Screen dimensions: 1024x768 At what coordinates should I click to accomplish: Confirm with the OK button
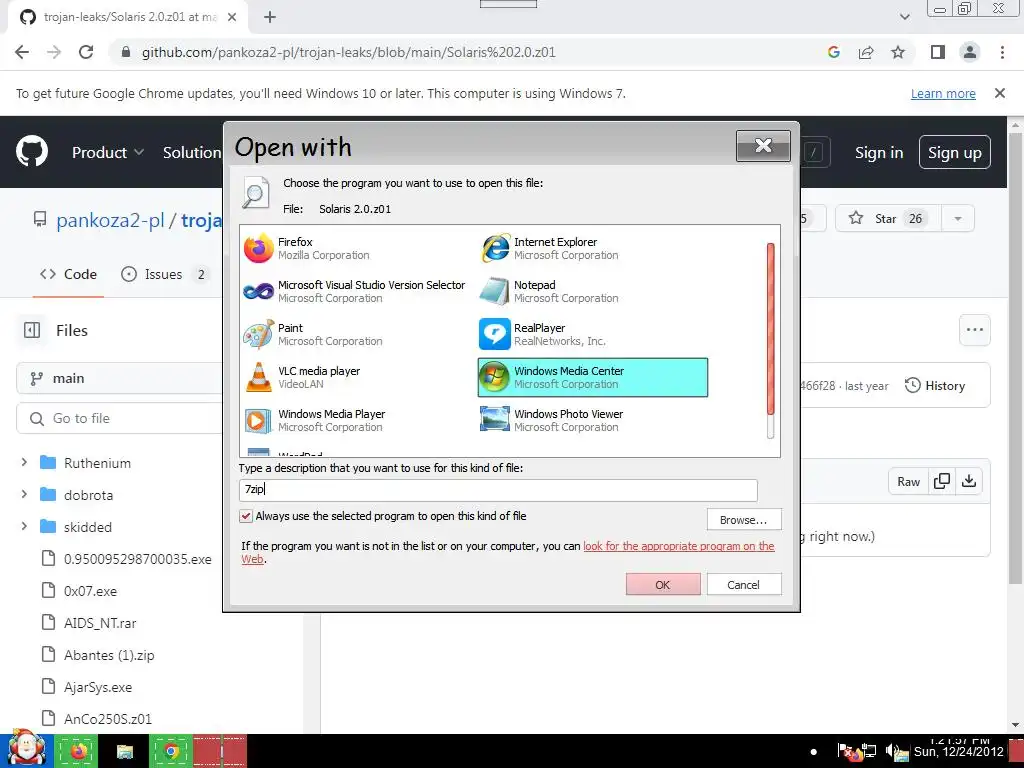663,584
